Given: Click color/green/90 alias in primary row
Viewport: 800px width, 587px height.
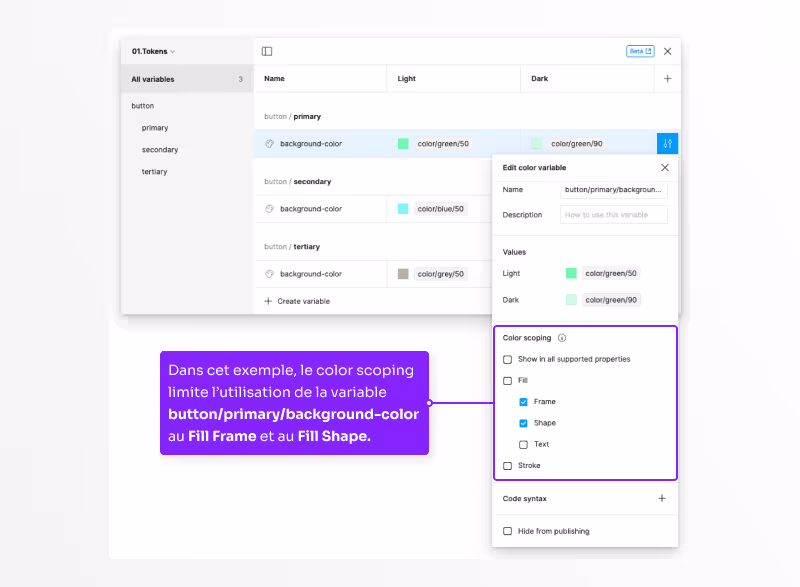Looking at the screenshot, I should tap(577, 144).
